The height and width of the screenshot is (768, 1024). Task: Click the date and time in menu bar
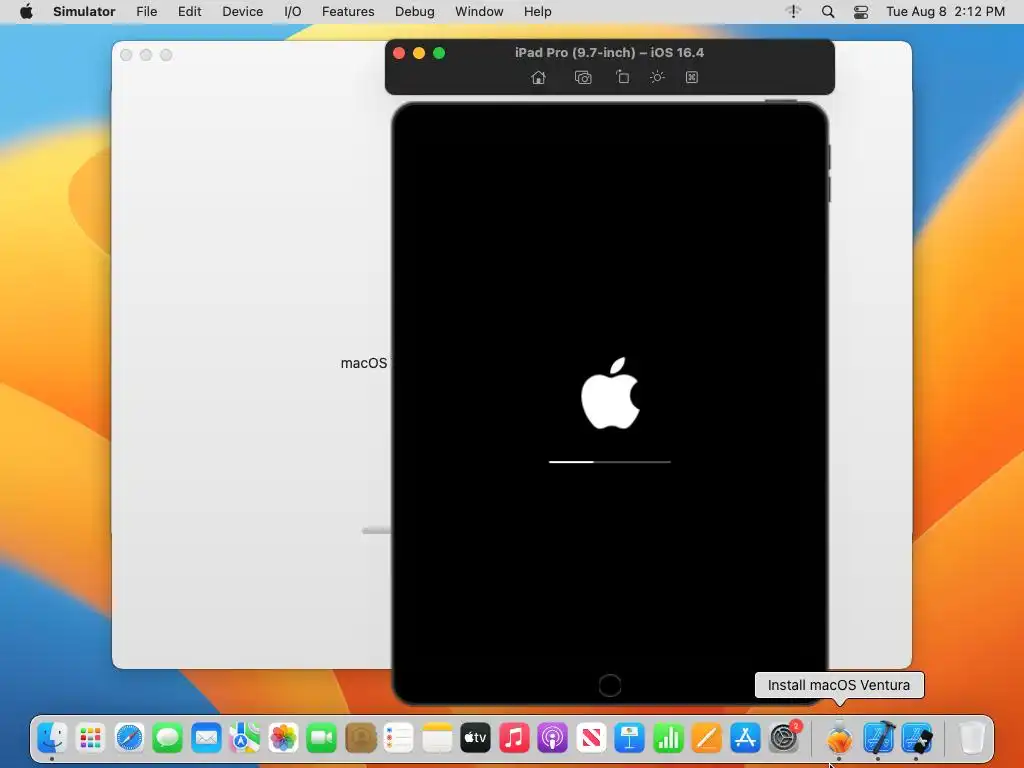coord(945,12)
